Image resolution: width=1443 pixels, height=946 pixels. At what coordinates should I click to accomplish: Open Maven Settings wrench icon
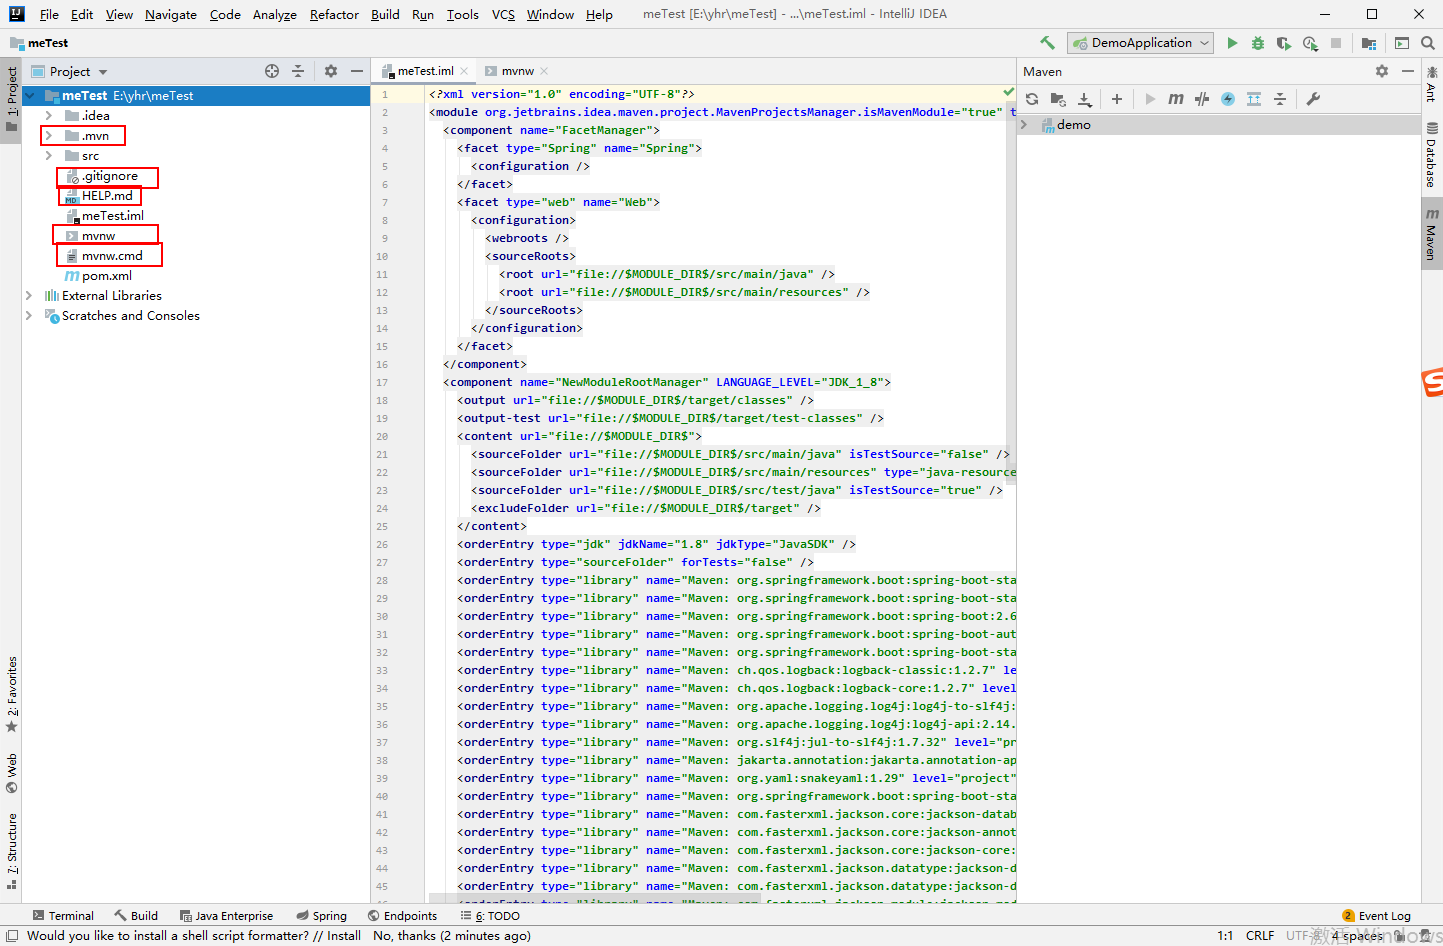[1313, 99]
